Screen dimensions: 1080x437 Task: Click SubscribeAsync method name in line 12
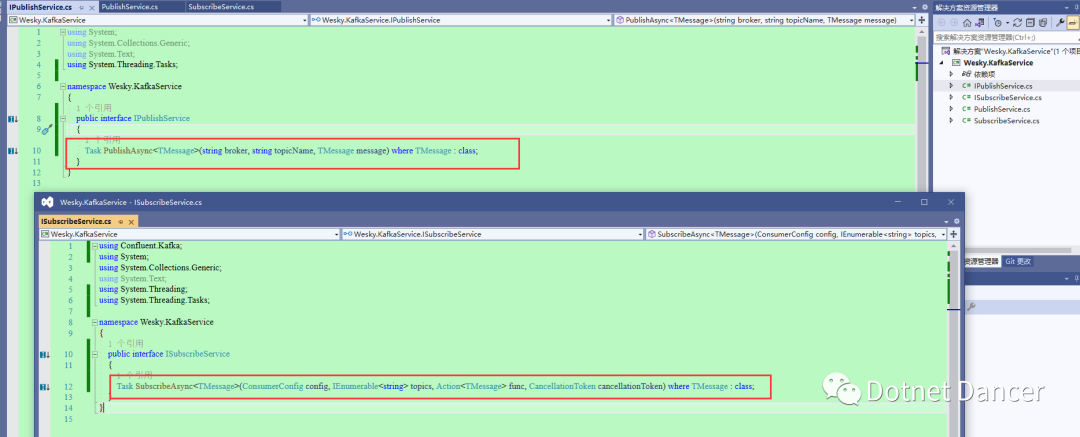(x=163, y=387)
